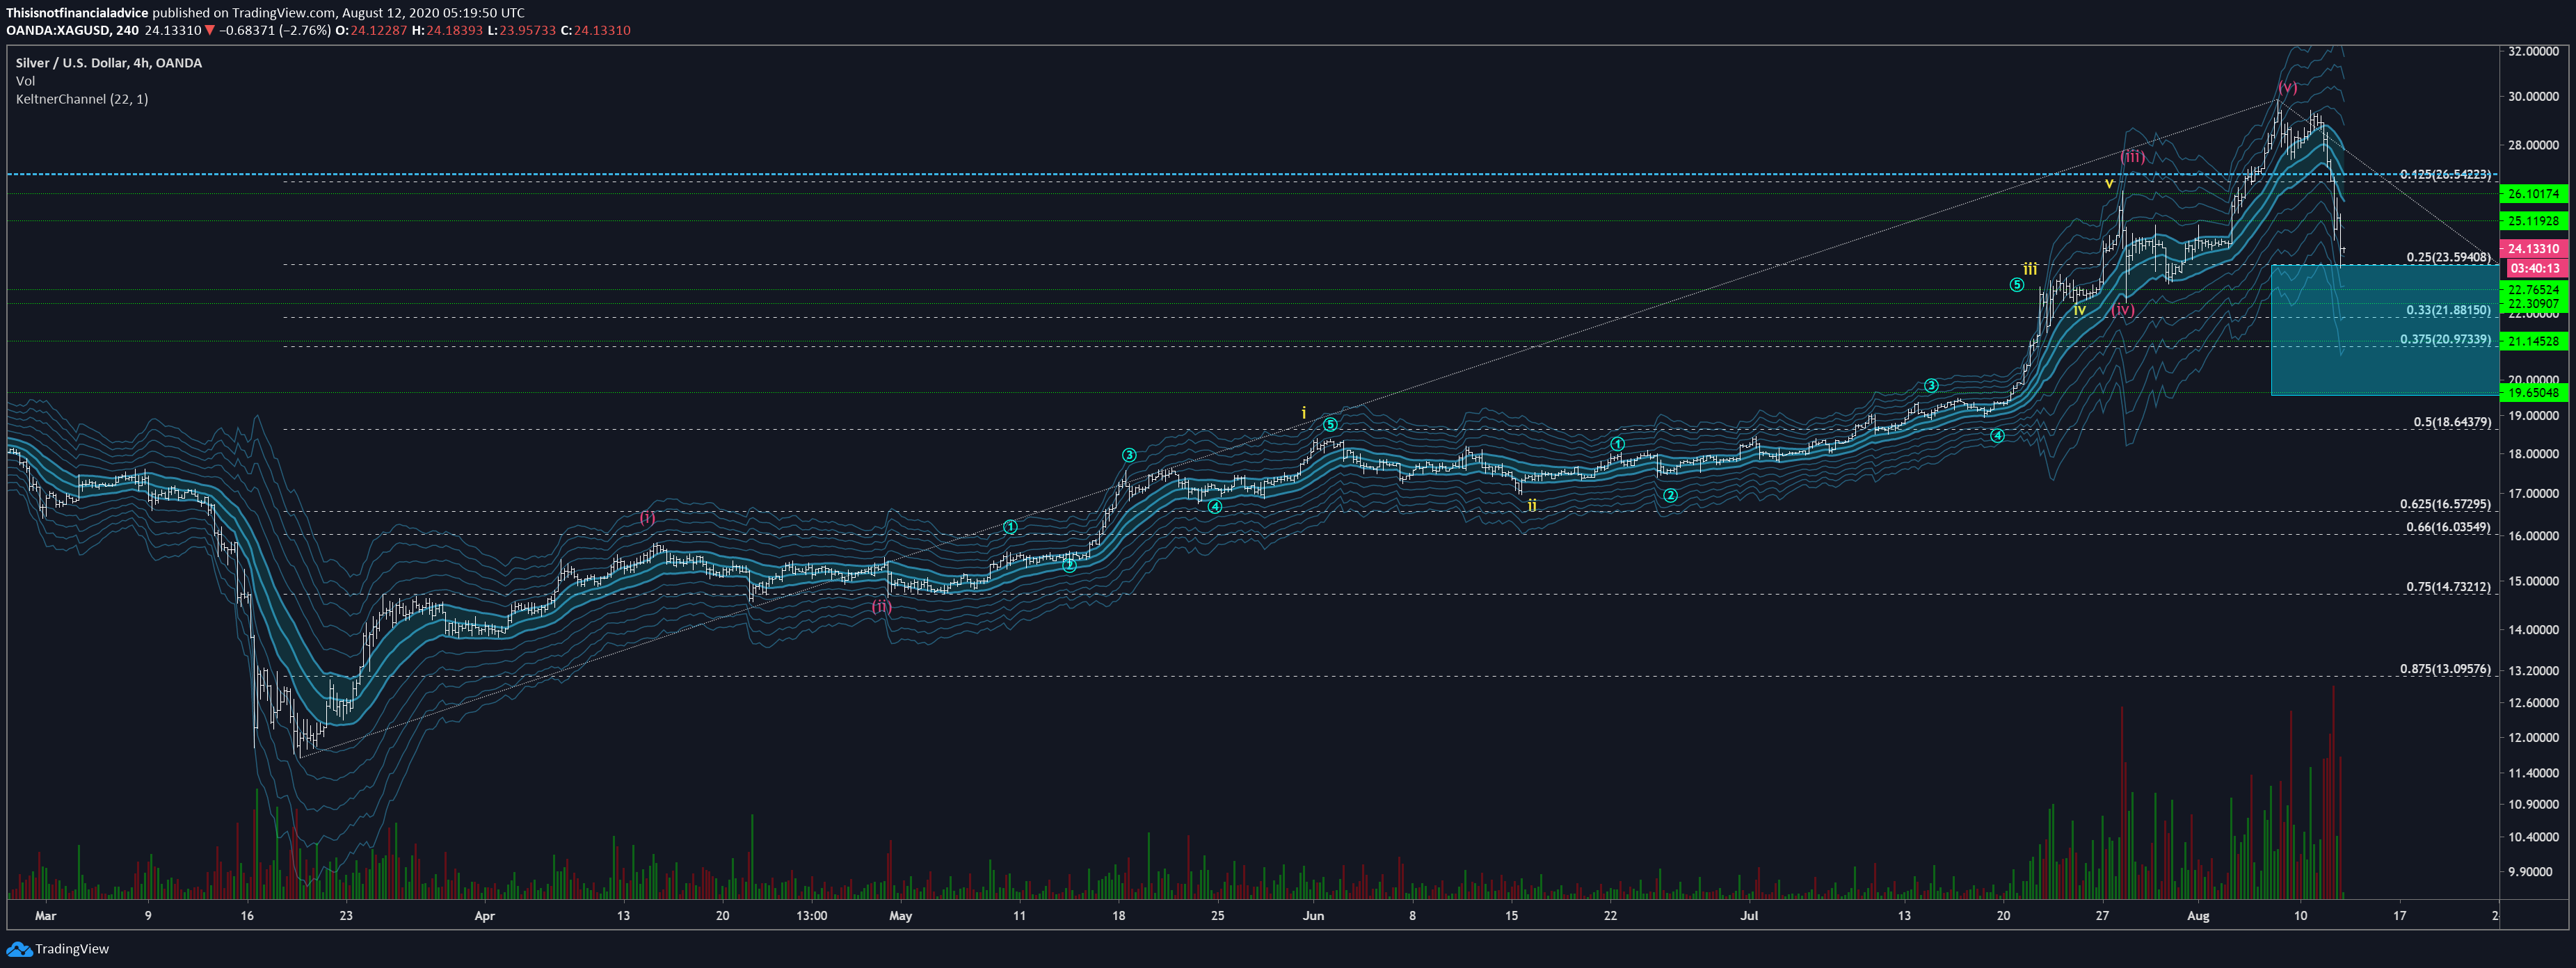The width and height of the screenshot is (2576, 968).
Task: Select the pink (iii) wave label
Action: (2133, 157)
